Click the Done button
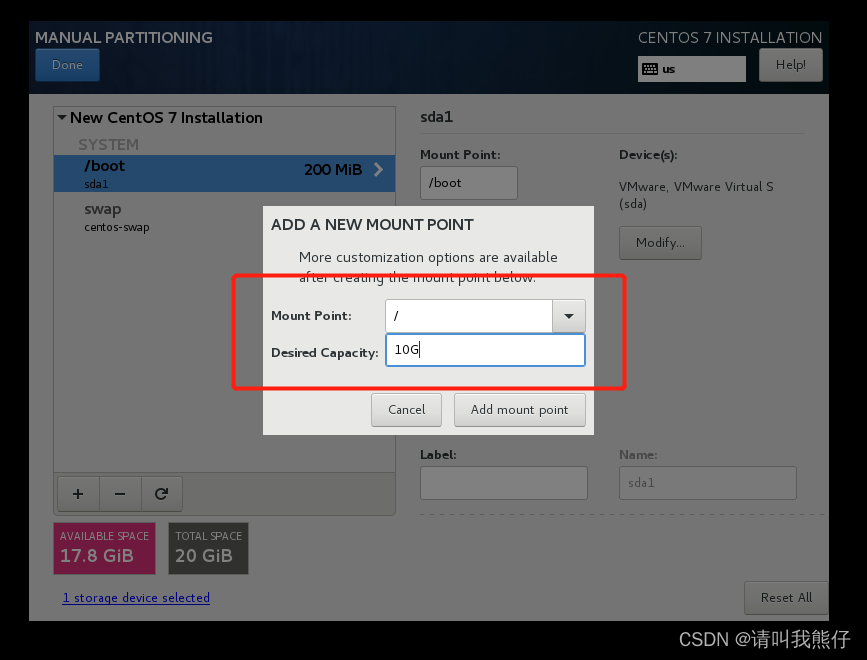867x660 pixels. point(67,64)
